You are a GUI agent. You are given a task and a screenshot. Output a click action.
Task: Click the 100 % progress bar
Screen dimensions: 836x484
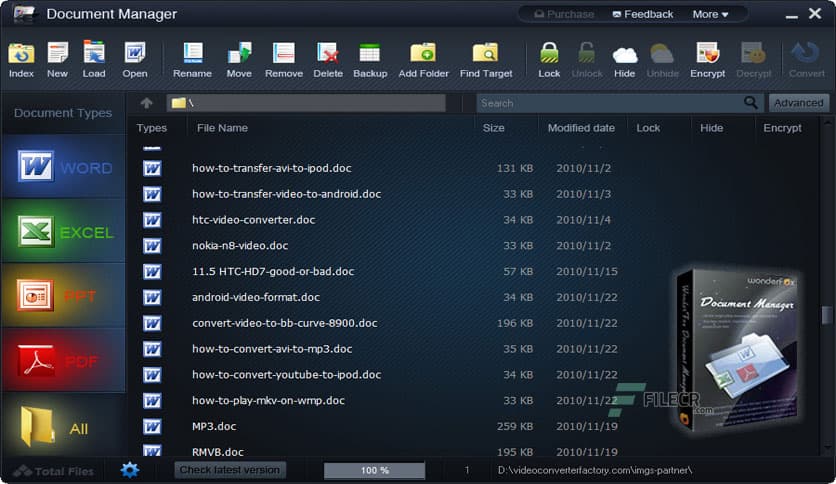pyautogui.click(x=374, y=470)
